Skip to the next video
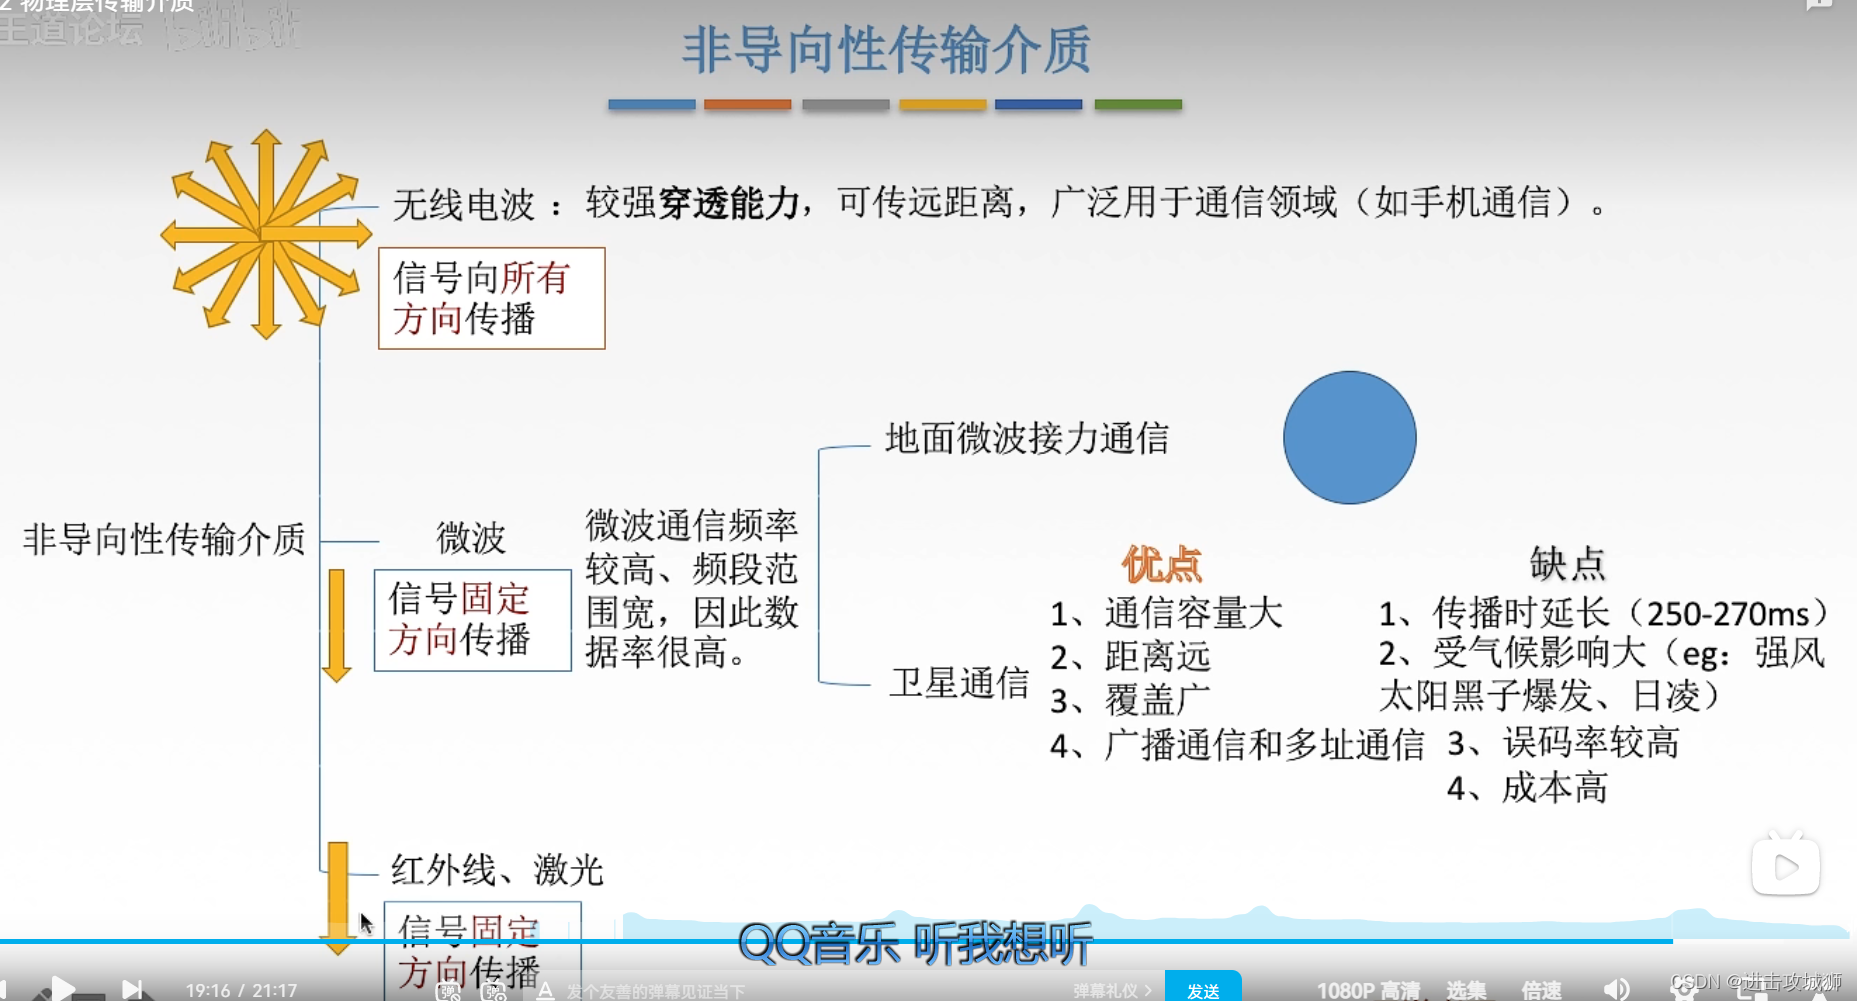Image resolution: width=1857 pixels, height=1001 pixels. [x=132, y=989]
